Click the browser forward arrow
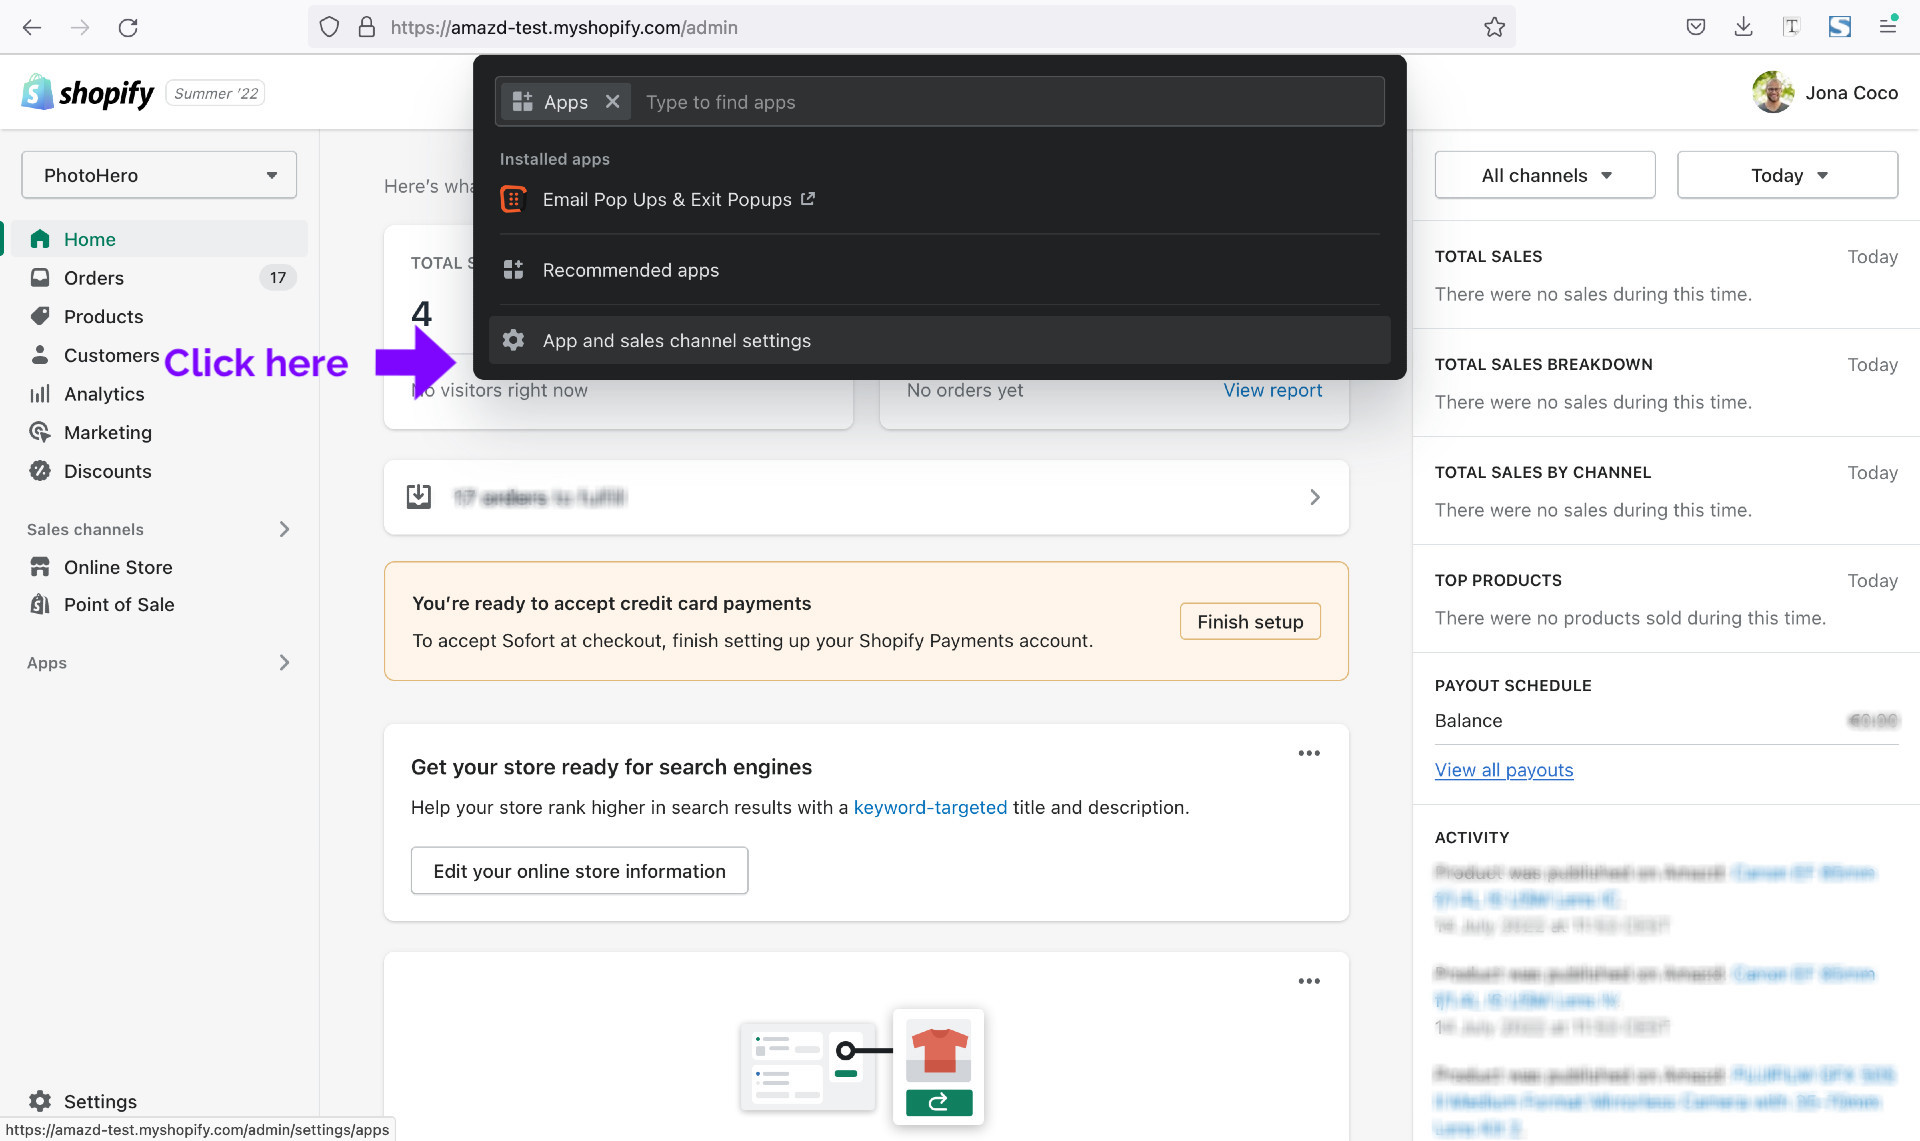The height and width of the screenshot is (1141, 1920). click(x=80, y=27)
